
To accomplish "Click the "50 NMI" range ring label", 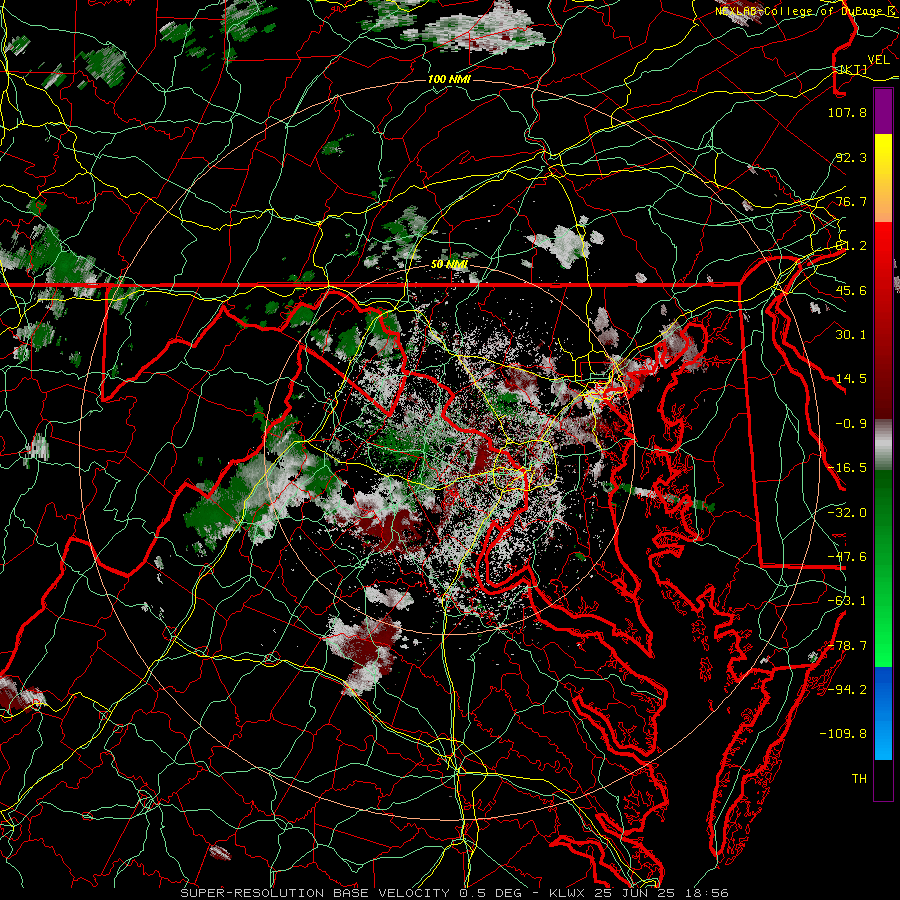I will [x=449, y=265].
